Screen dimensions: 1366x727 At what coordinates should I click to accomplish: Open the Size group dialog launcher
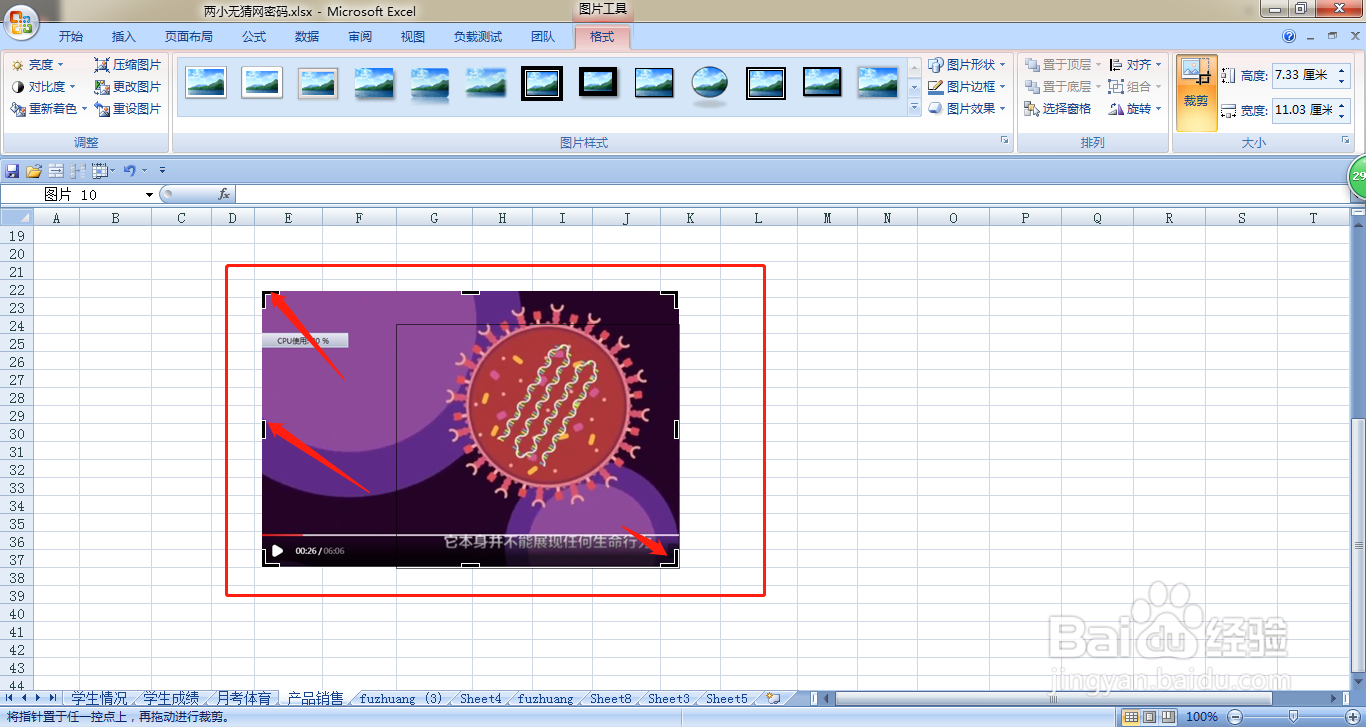pos(1346,142)
